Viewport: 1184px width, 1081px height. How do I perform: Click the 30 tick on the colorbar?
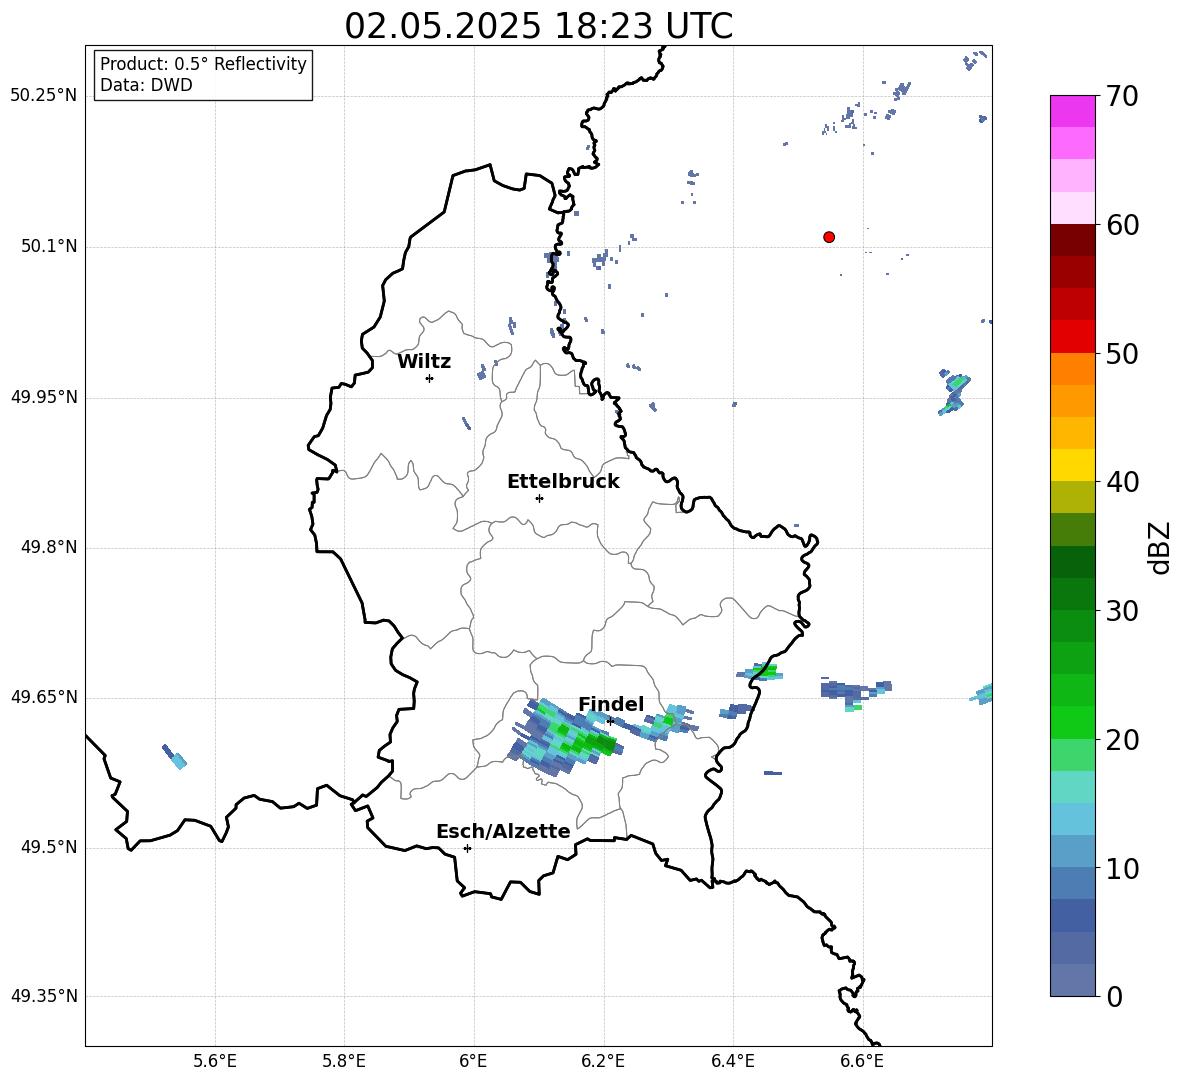click(1122, 611)
